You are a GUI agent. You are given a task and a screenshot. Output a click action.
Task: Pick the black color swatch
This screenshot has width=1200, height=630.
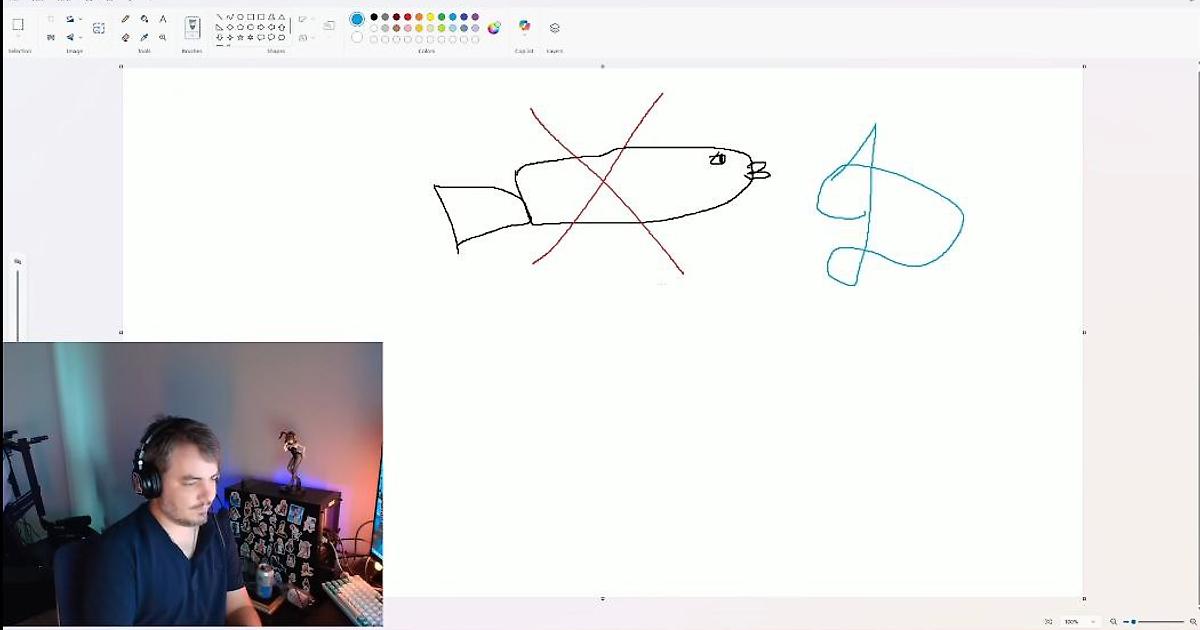tap(374, 17)
